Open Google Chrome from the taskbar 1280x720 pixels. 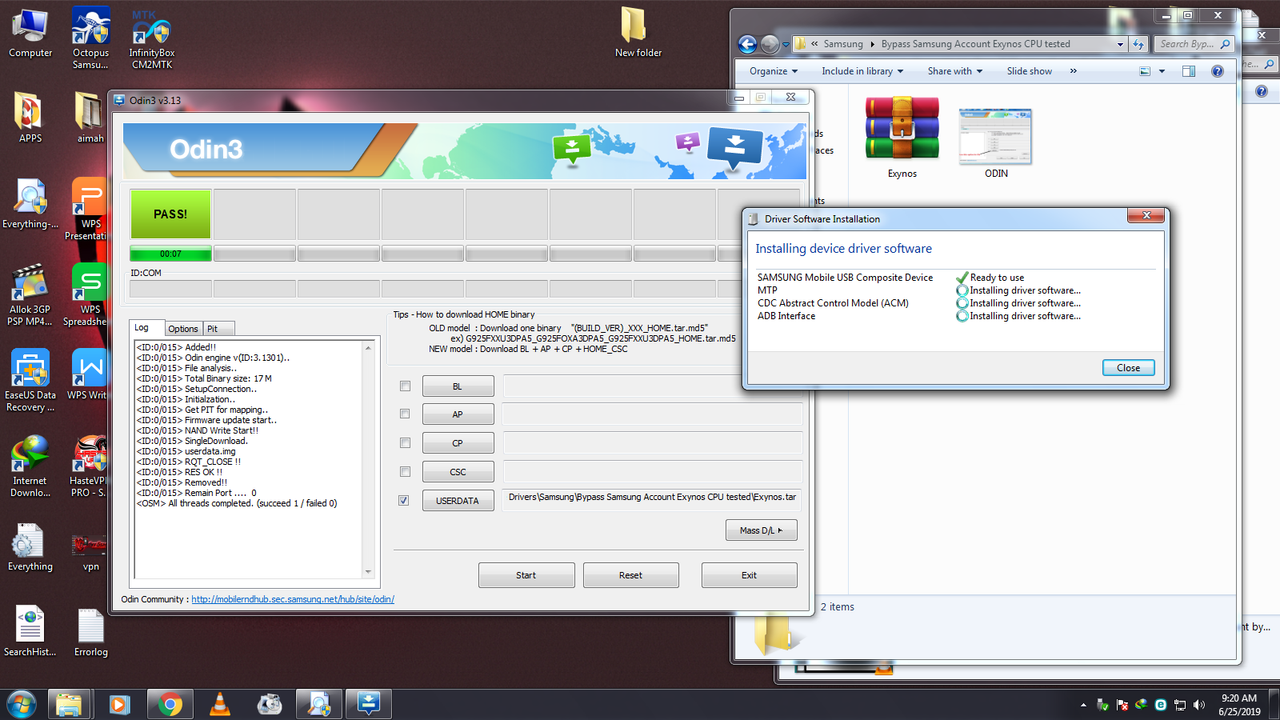click(x=169, y=704)
